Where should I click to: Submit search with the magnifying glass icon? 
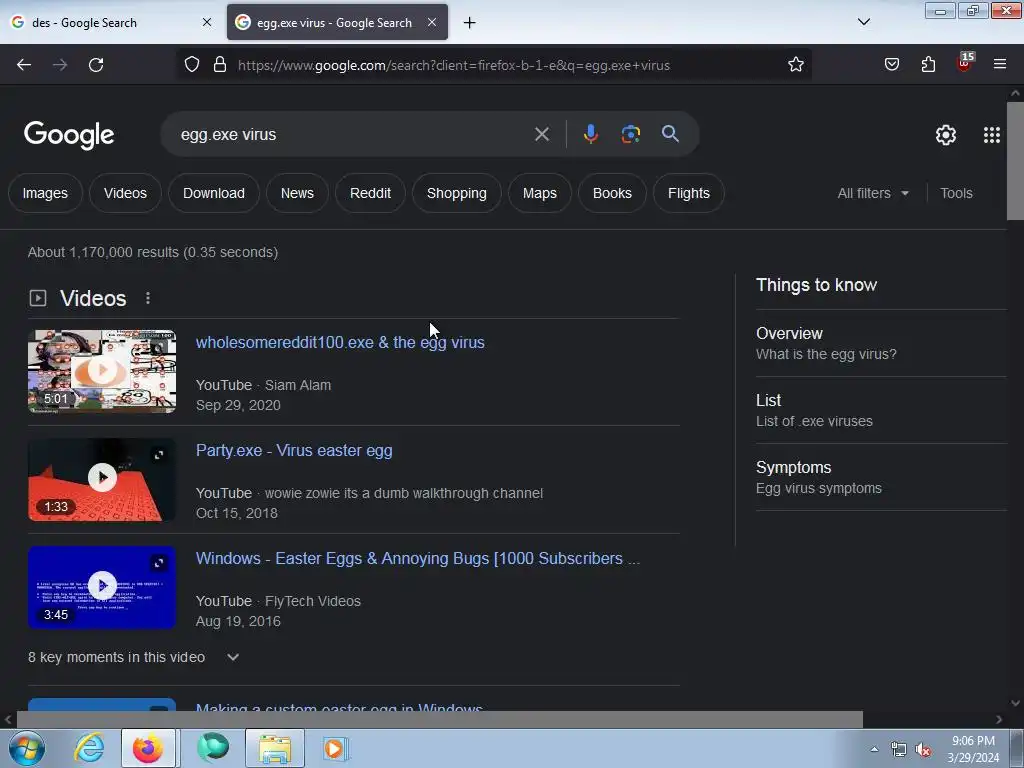pyautogui.click(x=670, y=134)
